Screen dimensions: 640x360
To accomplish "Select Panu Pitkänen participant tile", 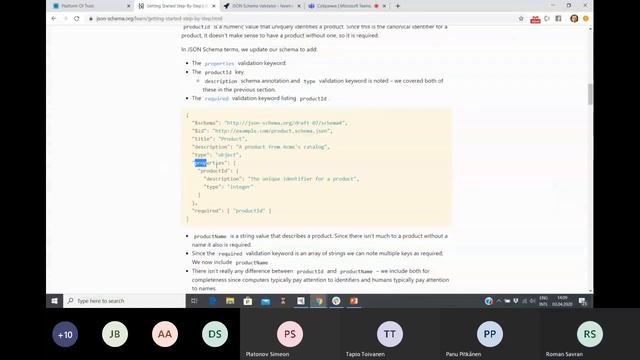I will pyautogui.click(x=490, y=334).
